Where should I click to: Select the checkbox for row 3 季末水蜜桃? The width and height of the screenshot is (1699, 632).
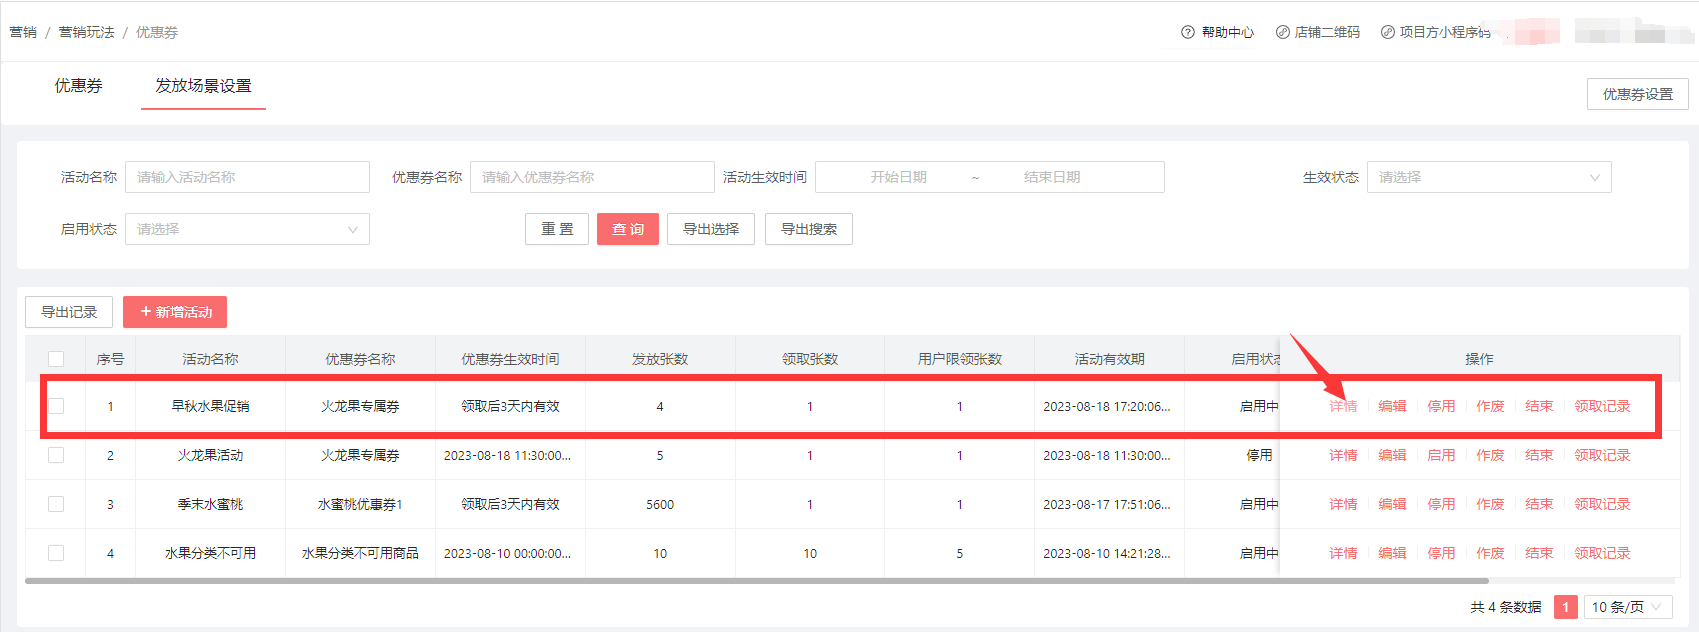click(56, 504)
